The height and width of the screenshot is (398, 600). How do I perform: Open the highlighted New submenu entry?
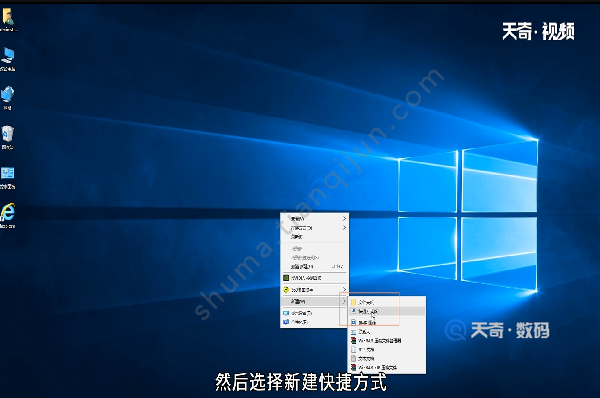pyautogui.click(x=314, y=302)
